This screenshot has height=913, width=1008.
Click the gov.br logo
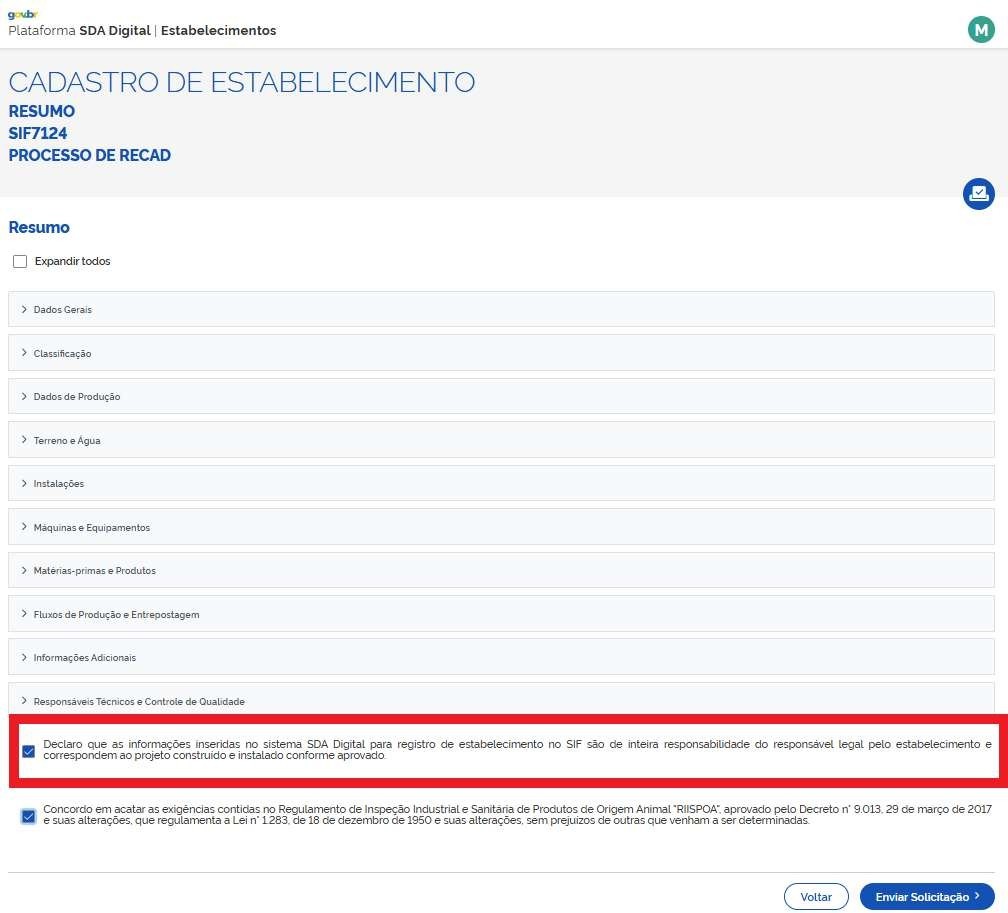(22, 14)
